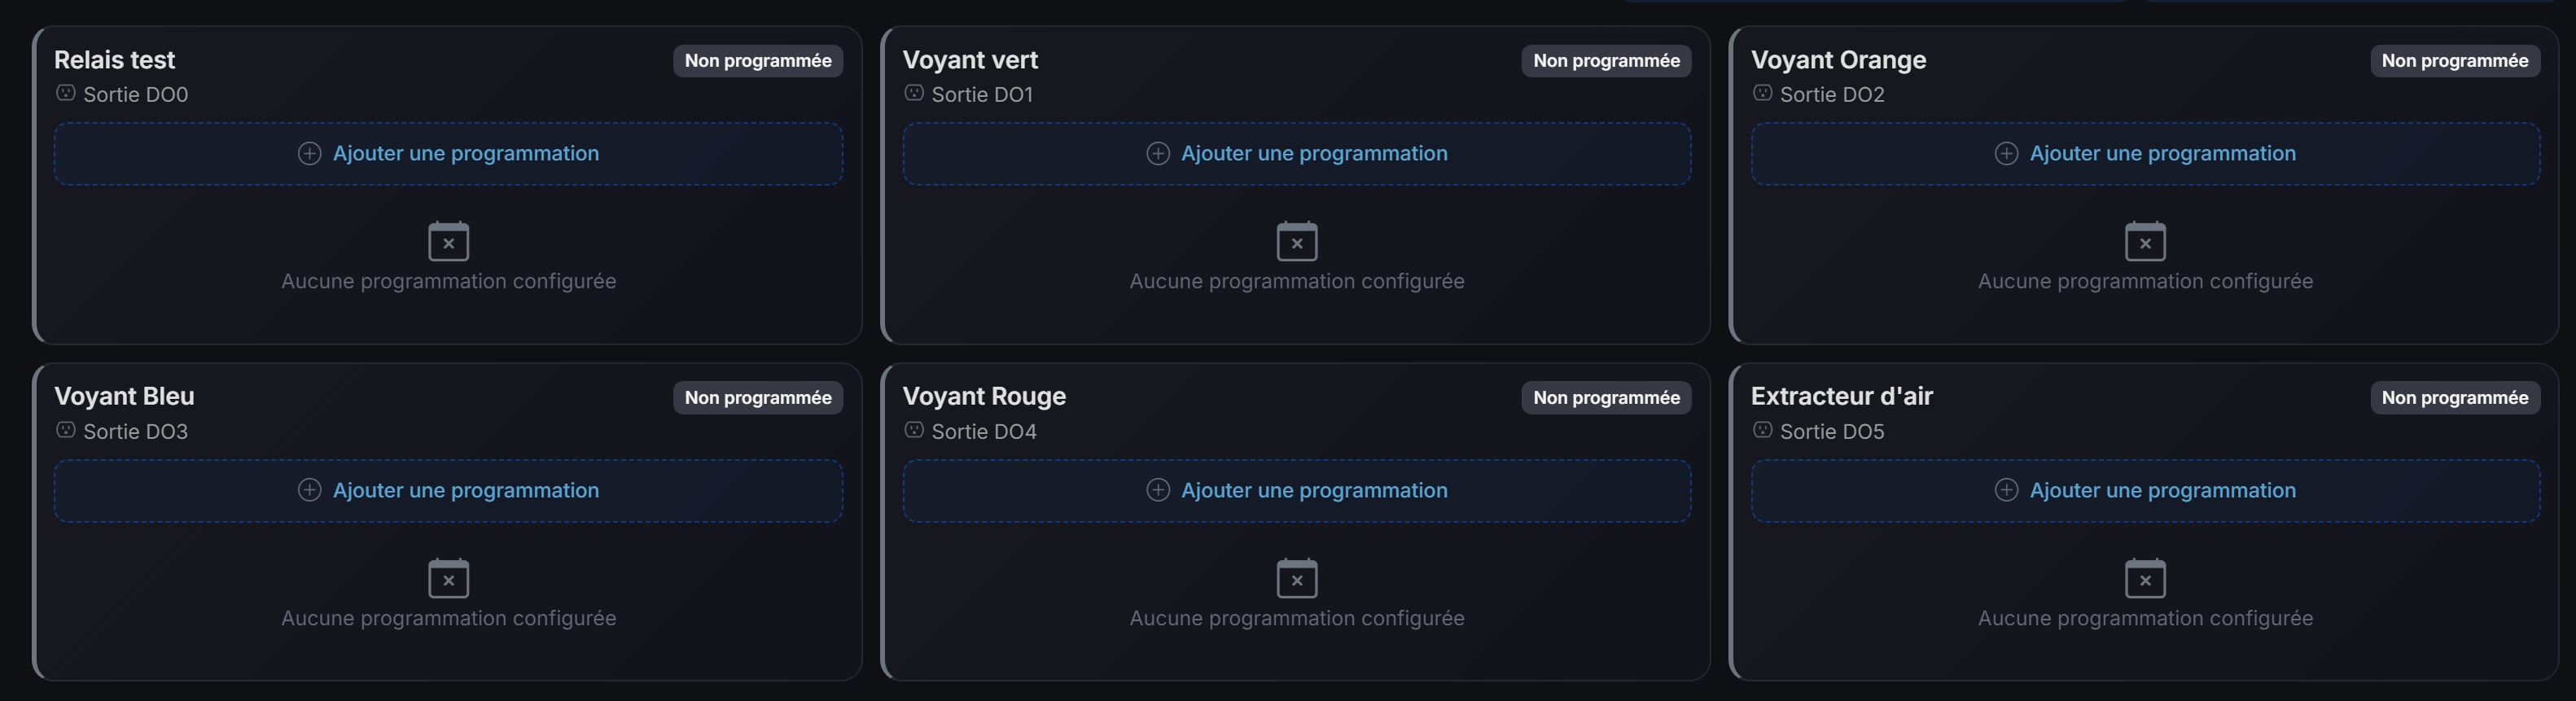2576x701 pixels.
Task: Click the Non programmée badge on Relais test
Action: click(757, 61)
